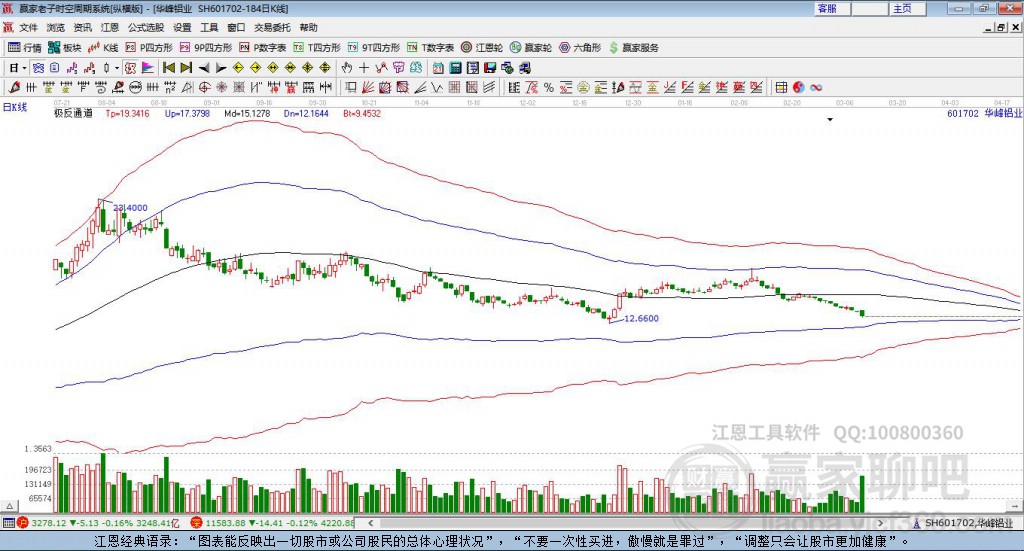Select the hand pan tool
This screenshot has width=1024, height=551.
point(346,68)
